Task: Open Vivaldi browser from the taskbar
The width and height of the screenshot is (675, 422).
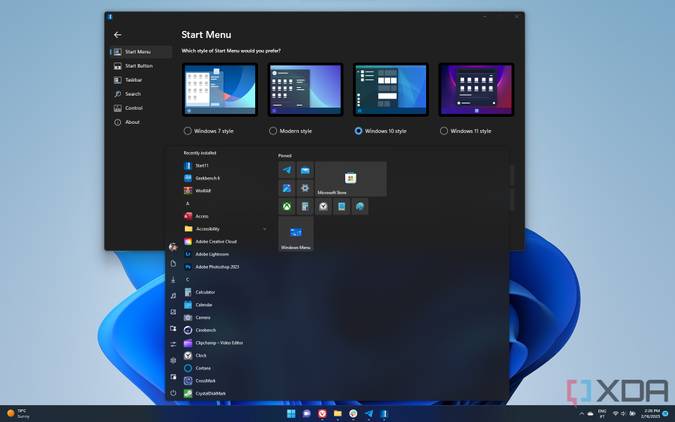Action: pyautogui.click(x=322, y=414)
